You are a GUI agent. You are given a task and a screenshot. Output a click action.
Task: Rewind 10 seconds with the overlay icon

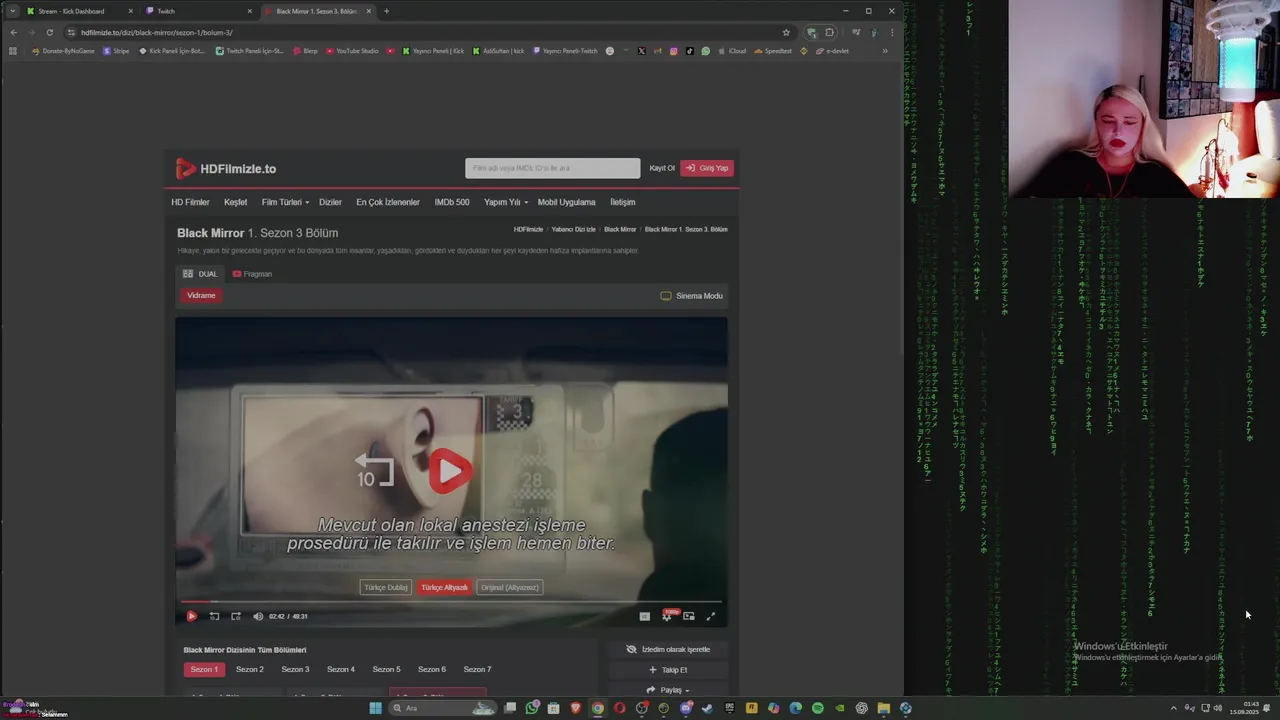click(x=374, y=471)
